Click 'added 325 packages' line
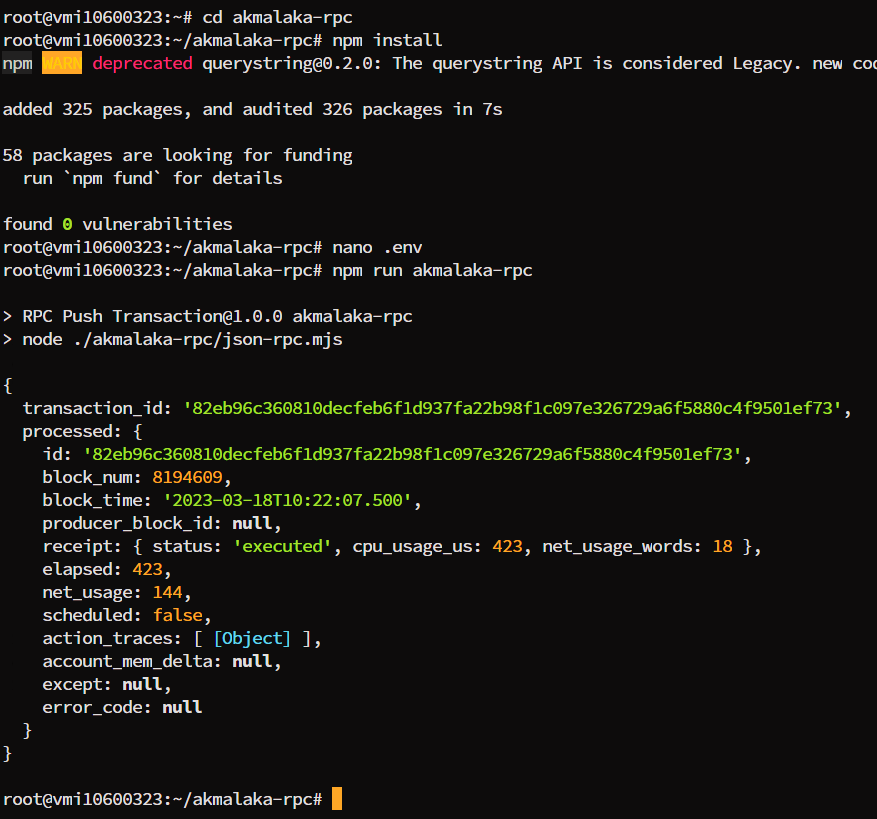 click(x=252, y=109)
